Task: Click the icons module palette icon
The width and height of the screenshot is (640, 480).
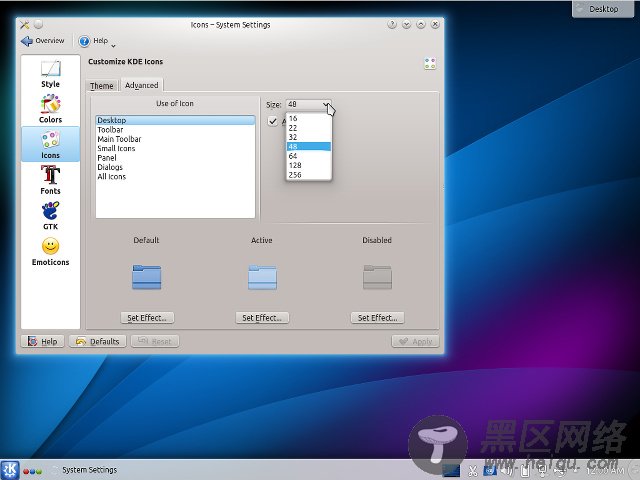Action: pos(430,63)
